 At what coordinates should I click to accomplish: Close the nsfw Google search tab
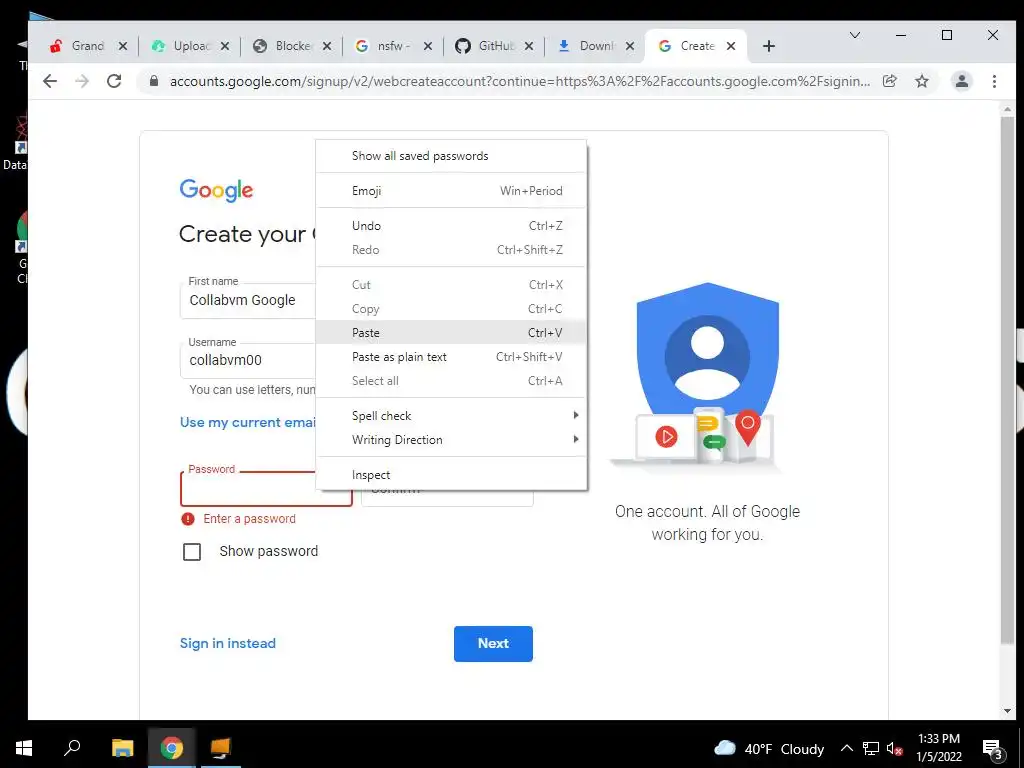pos(428,46)
